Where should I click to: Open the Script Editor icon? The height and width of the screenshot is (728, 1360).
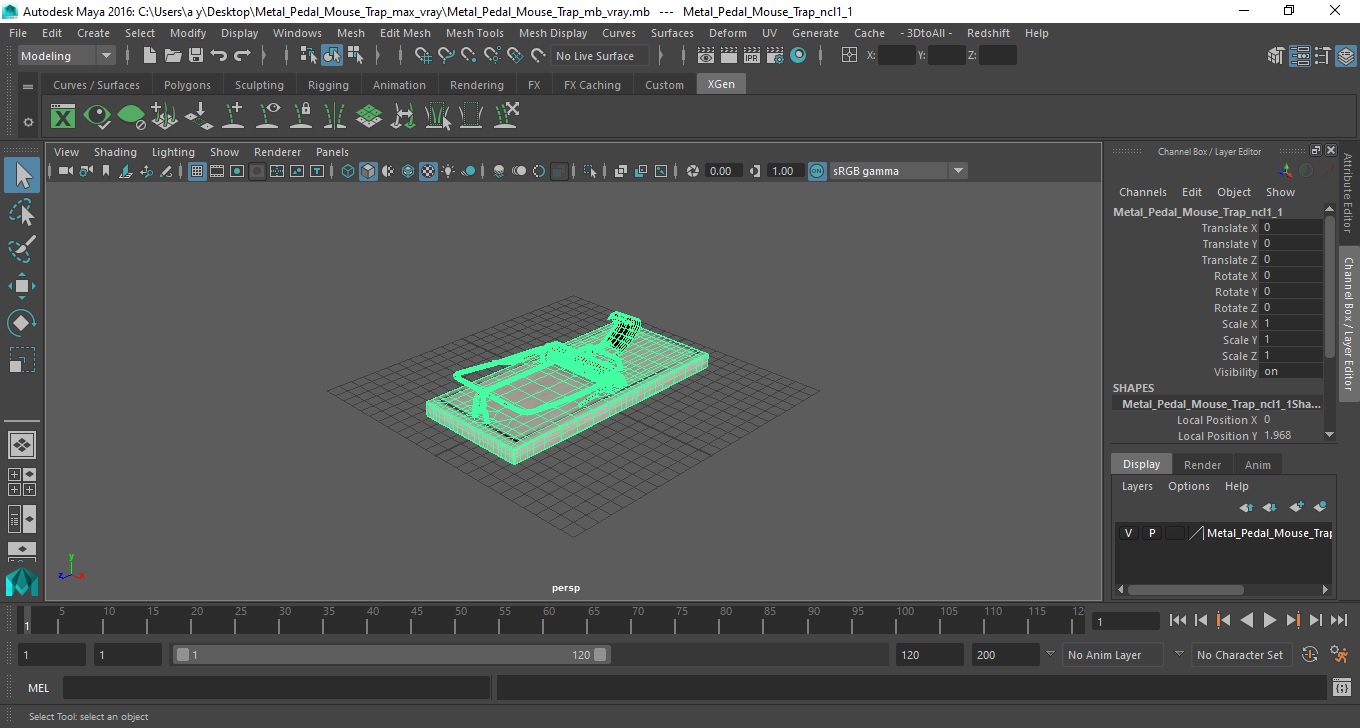1342,688
